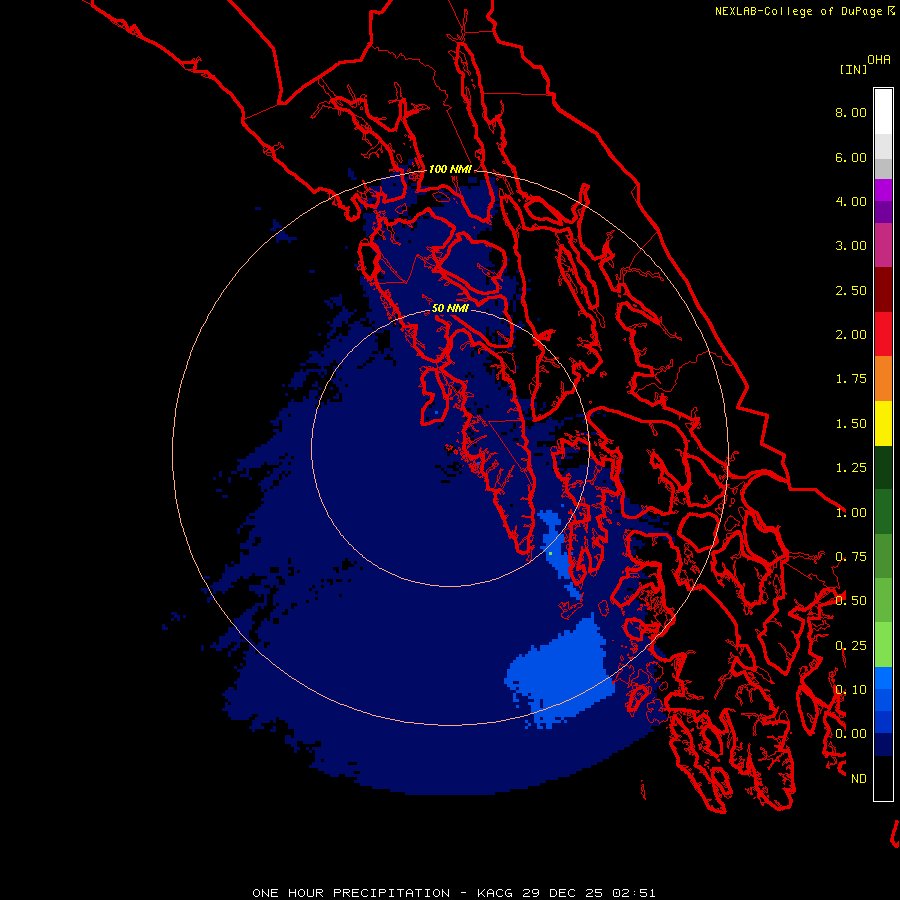Pick the bright magenta legend swatch
This screenshot has width=900, height=900.
click(x=883, y=190)
